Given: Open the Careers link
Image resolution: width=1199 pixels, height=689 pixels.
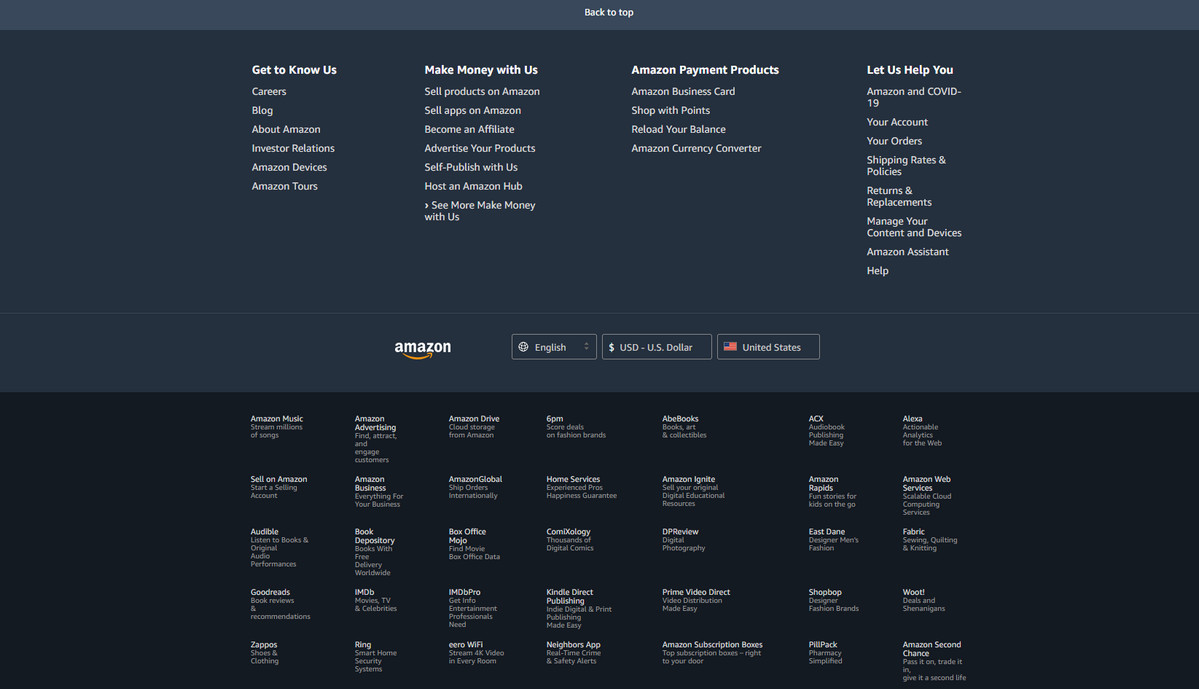Looking at the screenshot, I should coord(269,91).
